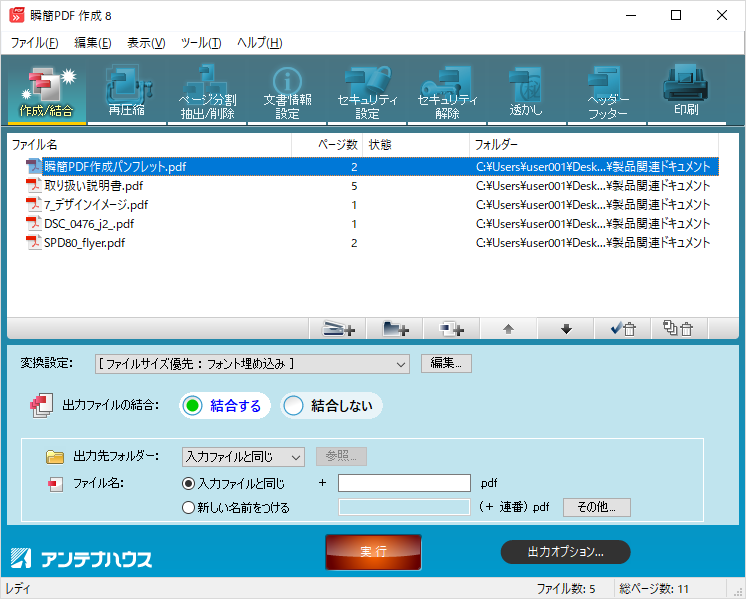Screen dimensions: 746x599
Task: Maximize the 瞬簡PDF 作成 8 window
Action: click(x=676, y=15)
